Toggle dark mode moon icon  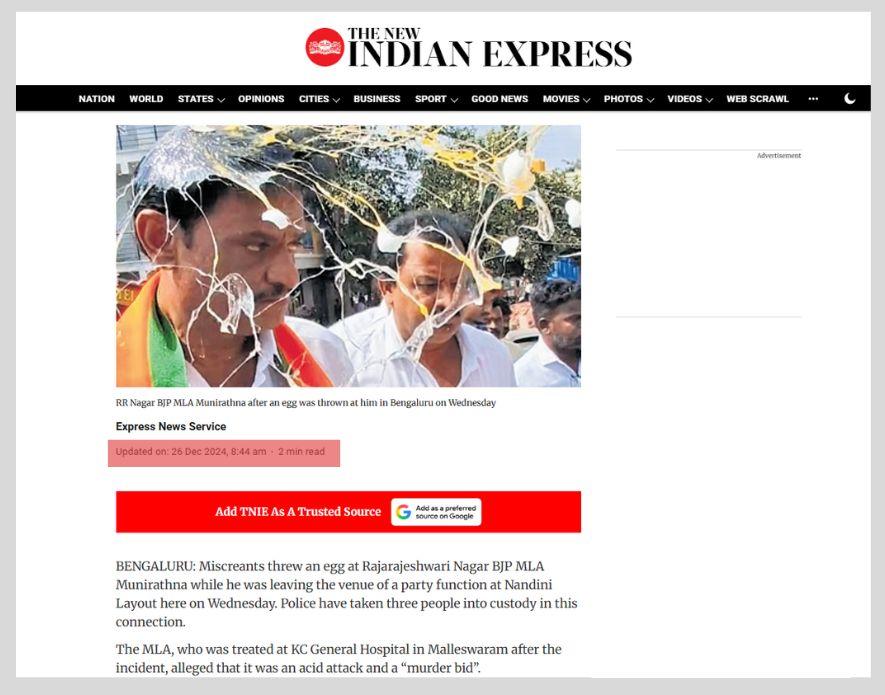(x=849, y=99)
